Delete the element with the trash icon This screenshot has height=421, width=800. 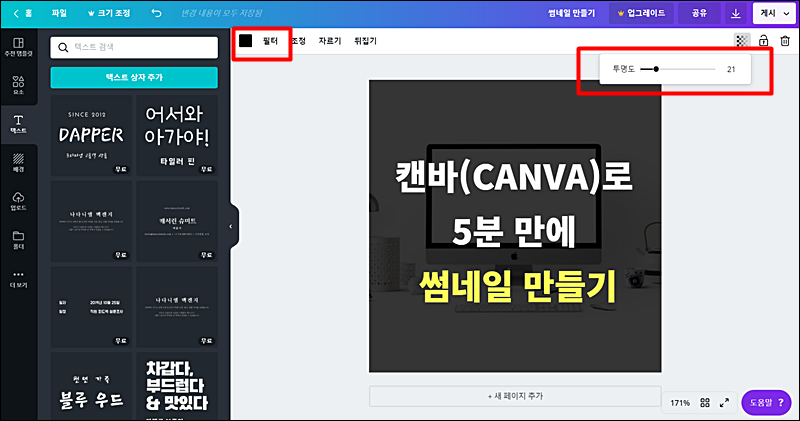(785, 41)
